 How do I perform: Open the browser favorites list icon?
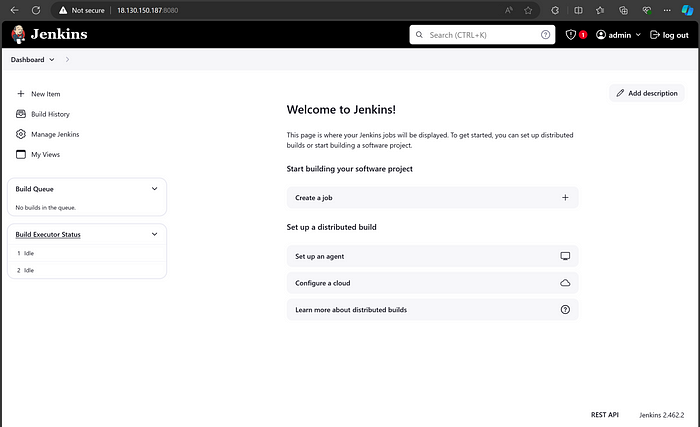600,10
